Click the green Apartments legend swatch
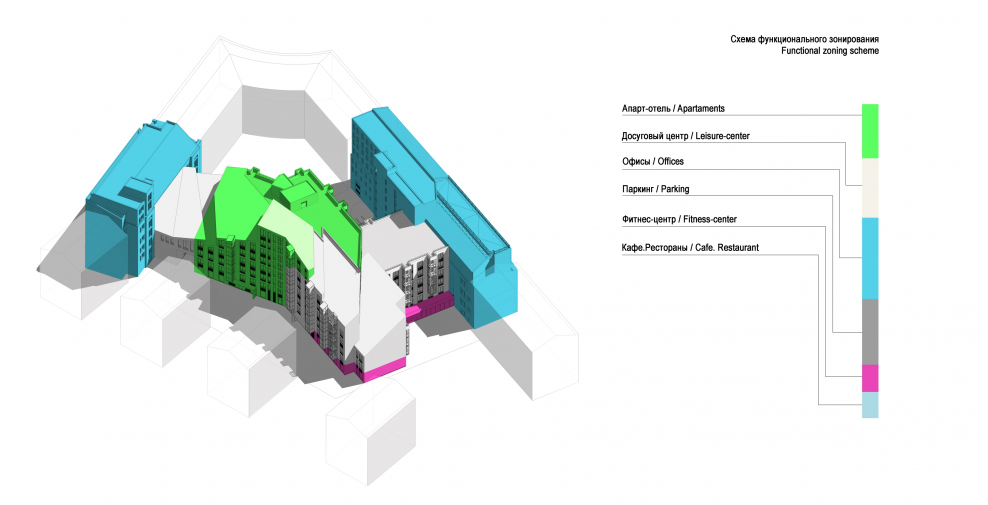 [869, 130]
